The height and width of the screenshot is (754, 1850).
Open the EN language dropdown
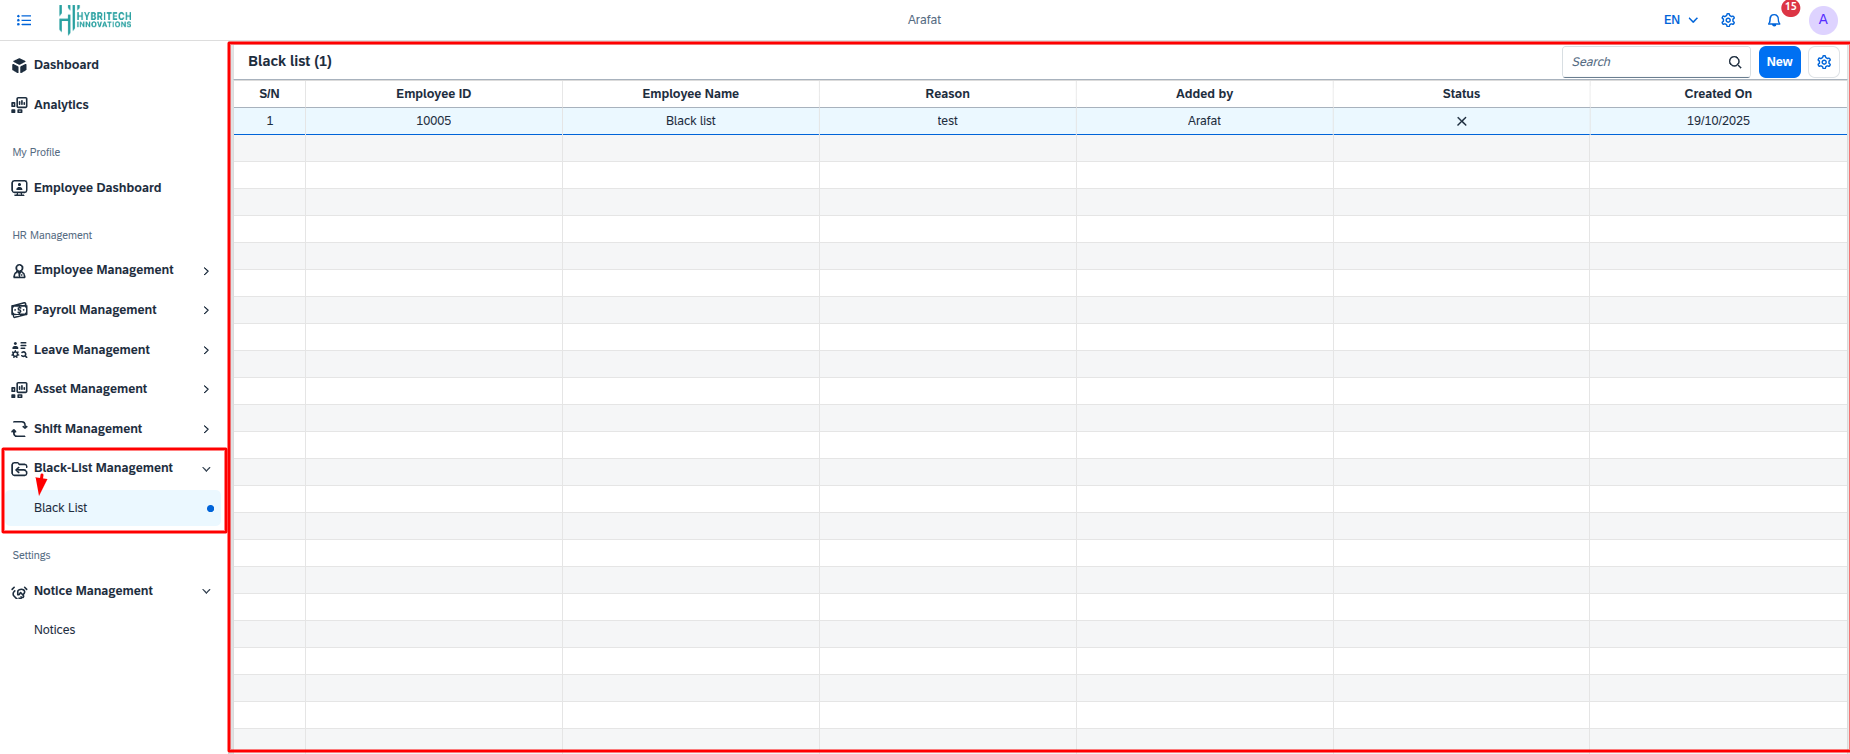tap(1680, 20)
